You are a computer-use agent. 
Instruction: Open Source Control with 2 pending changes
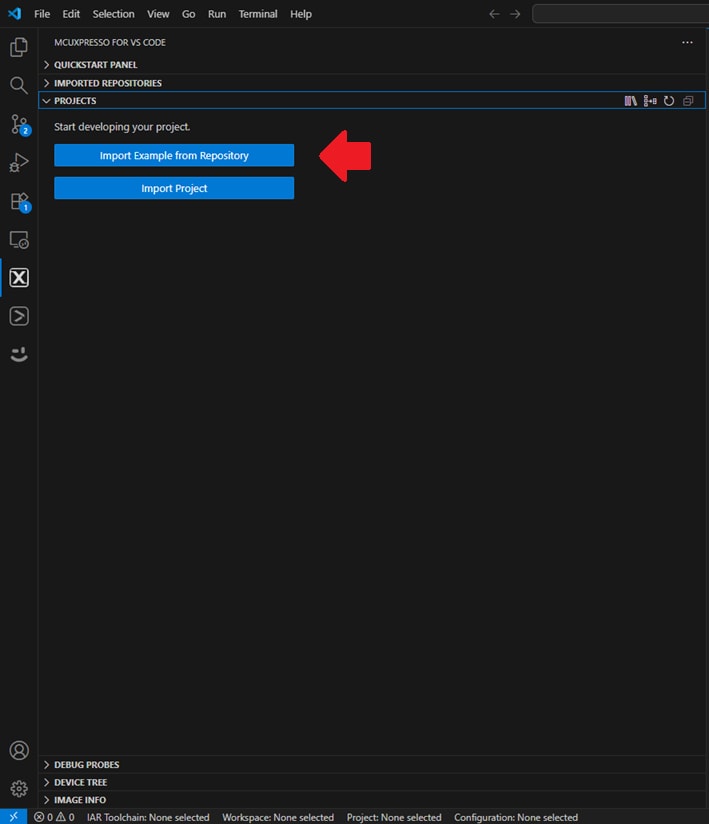coord(20,125)
